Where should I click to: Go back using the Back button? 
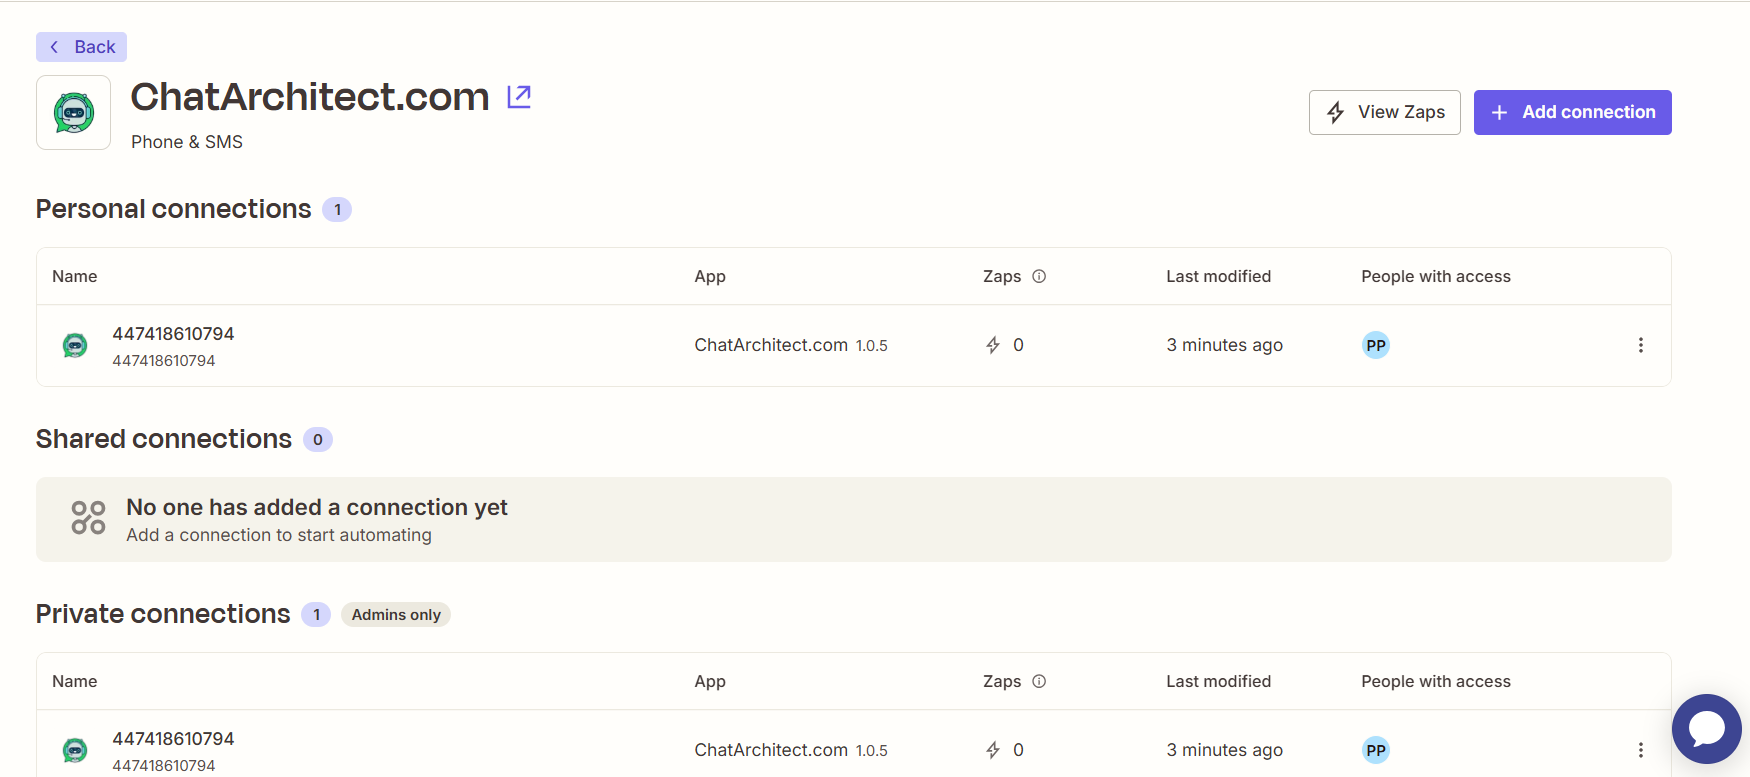point(82,47)
